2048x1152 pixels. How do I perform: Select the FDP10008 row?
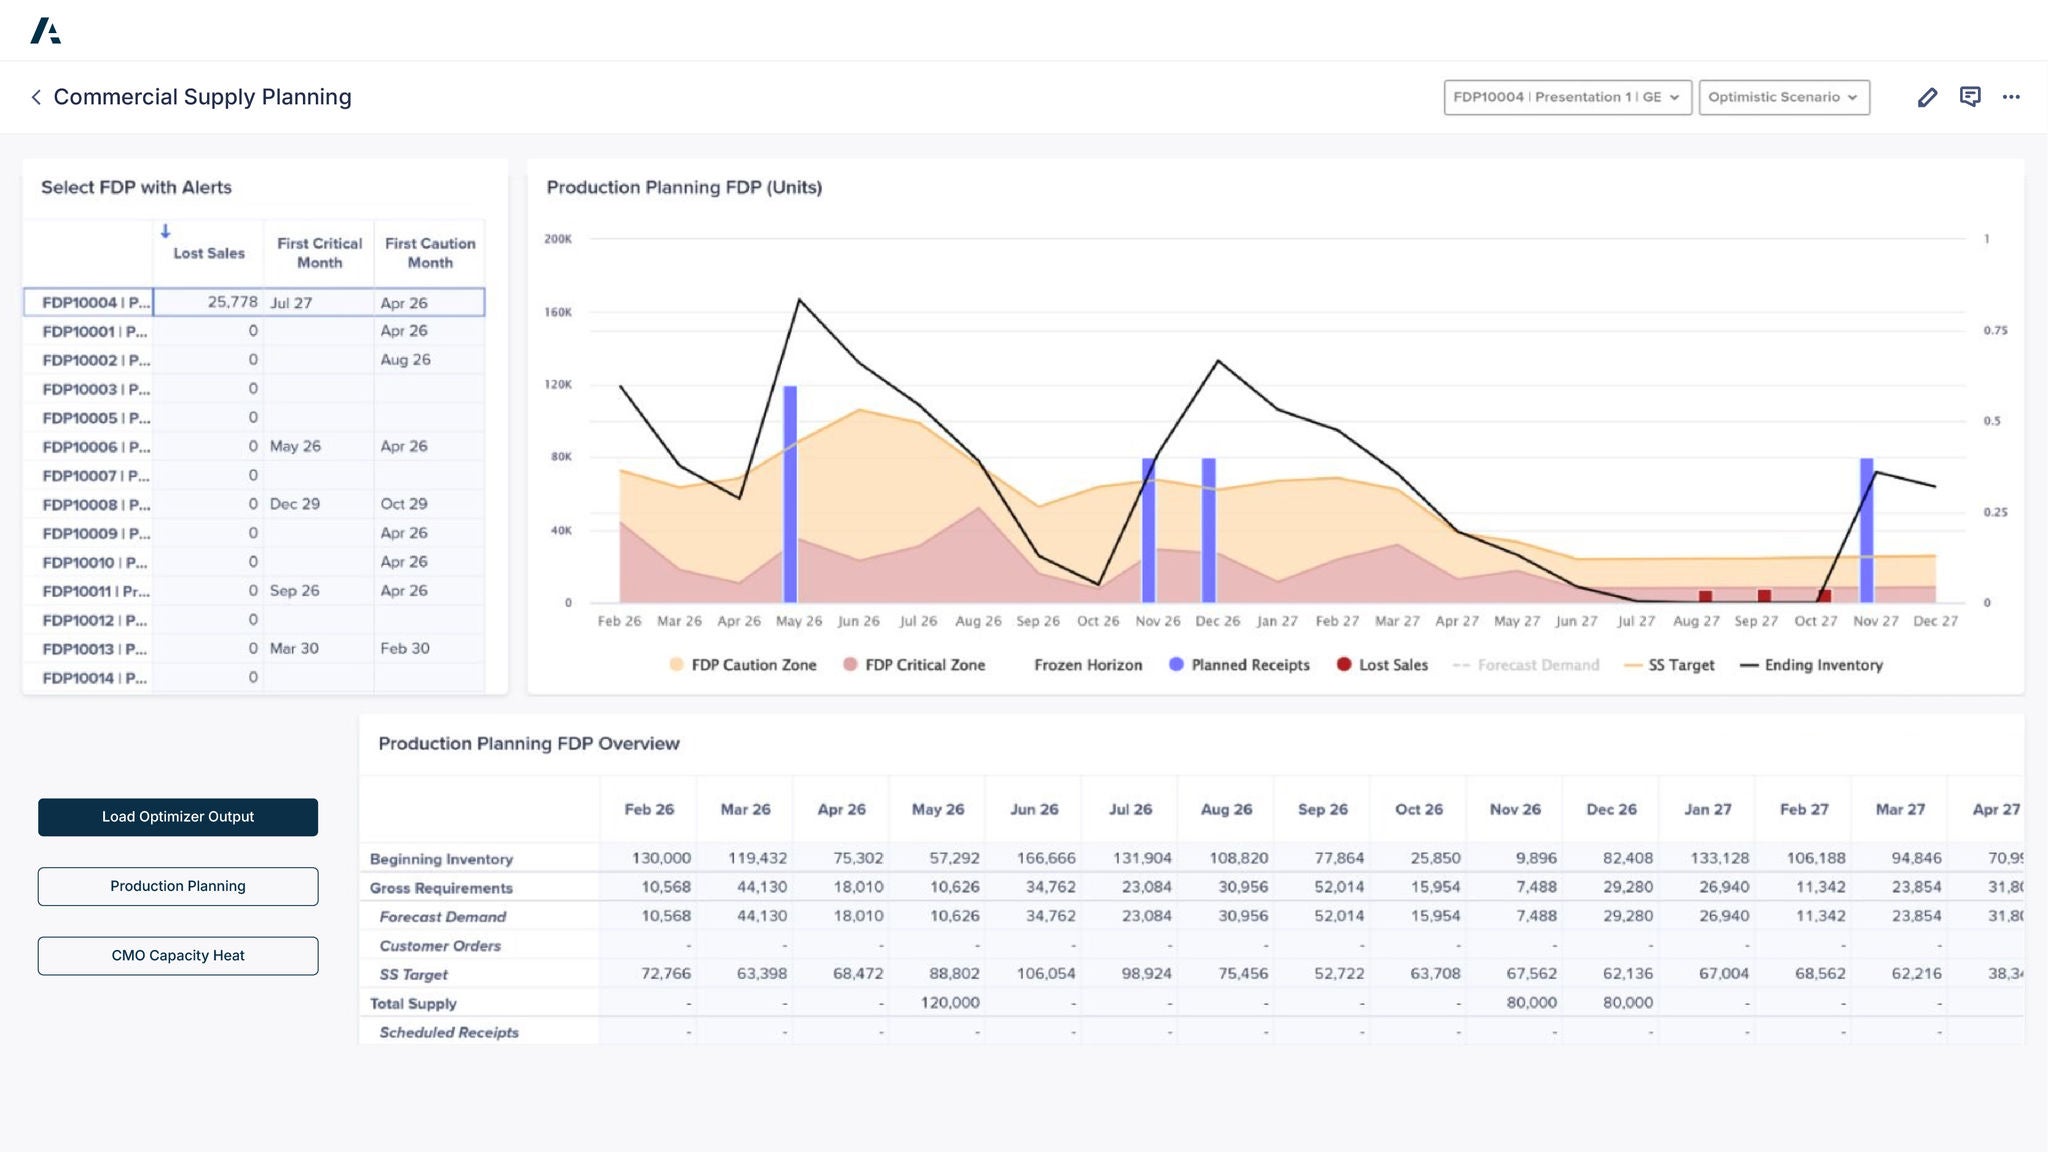pos(254,504)
